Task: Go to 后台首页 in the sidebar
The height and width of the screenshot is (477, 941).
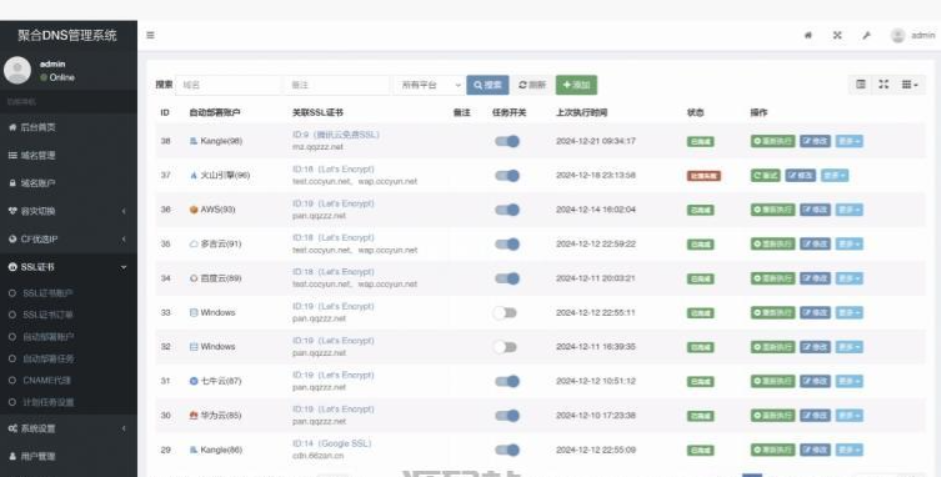Action: (x=68, y=127)
